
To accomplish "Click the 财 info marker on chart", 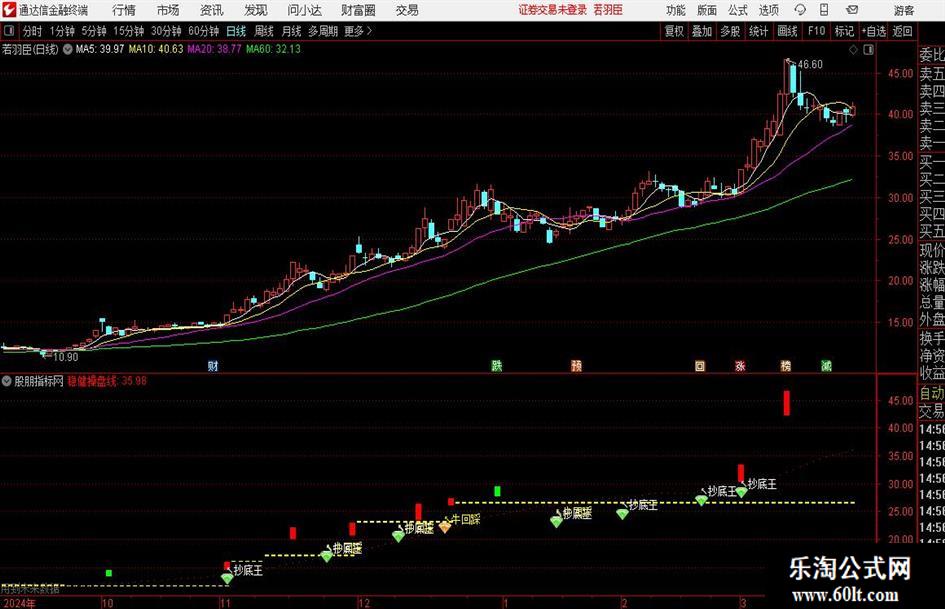I will click(213, 365).
